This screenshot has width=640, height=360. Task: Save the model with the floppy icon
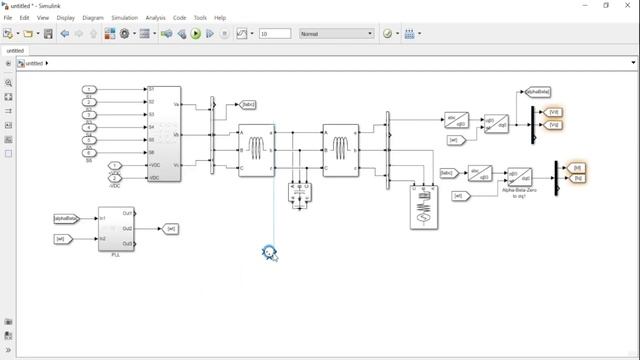point(48,34)
